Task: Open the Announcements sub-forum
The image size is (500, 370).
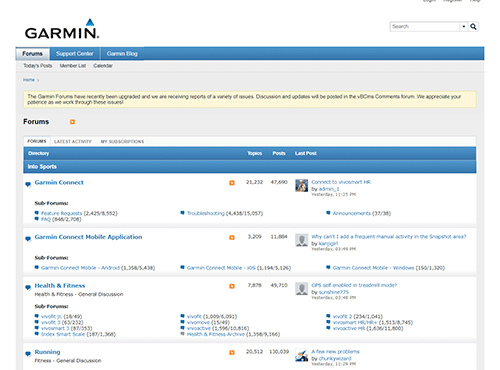Action: [x=352, y=213]
